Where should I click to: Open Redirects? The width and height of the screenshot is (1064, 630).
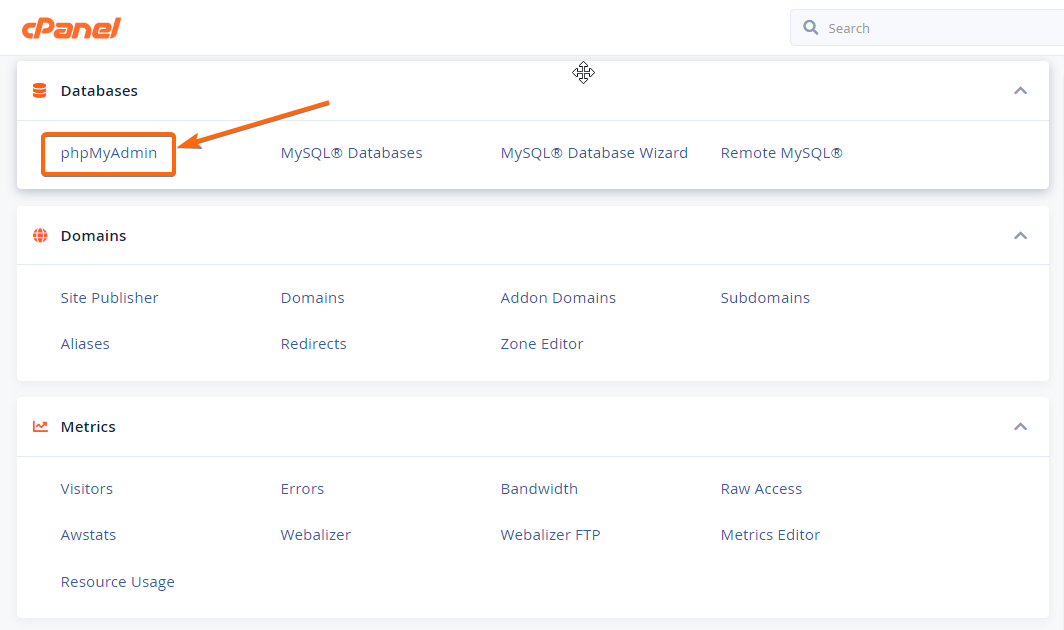(x=314, y=344)
